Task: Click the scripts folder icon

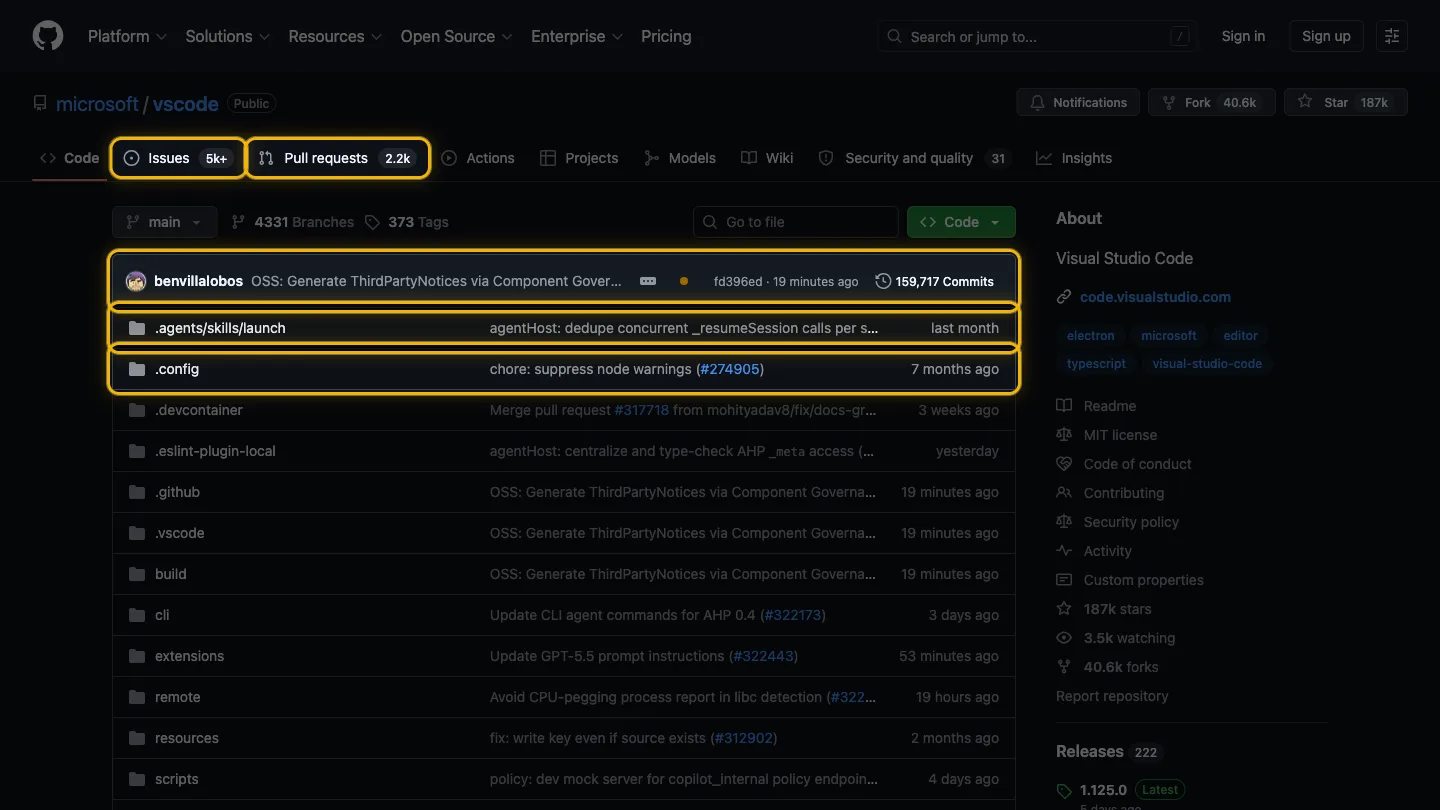Action: (x=137, y=779)
